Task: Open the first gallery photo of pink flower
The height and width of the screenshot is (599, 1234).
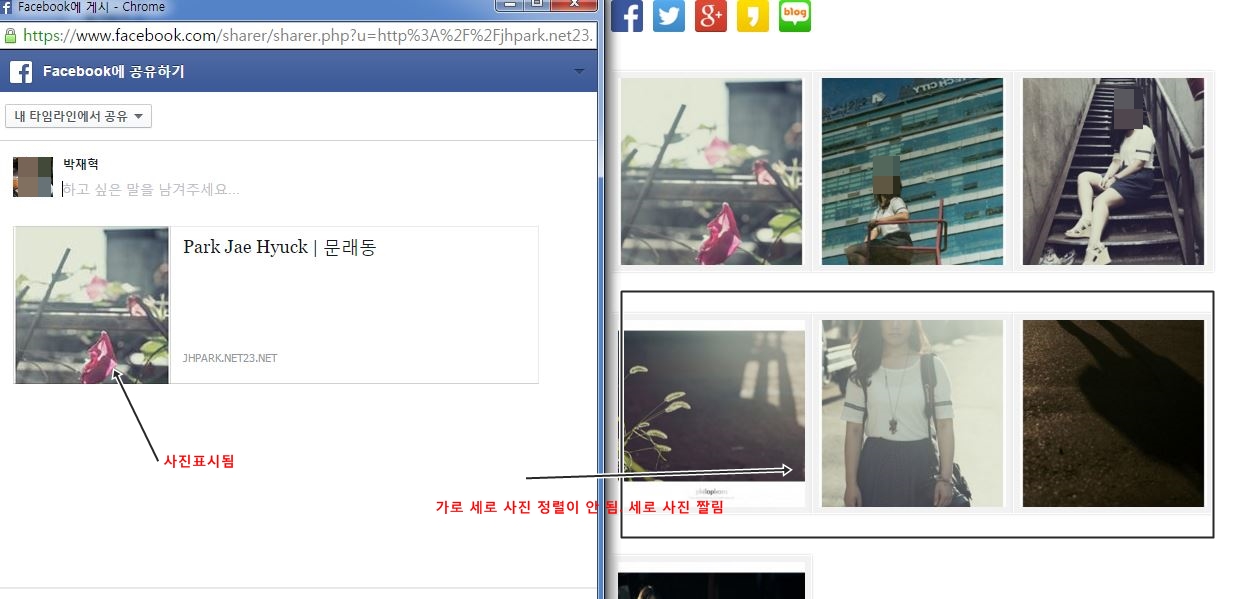Action: click(x=711, y=171)
